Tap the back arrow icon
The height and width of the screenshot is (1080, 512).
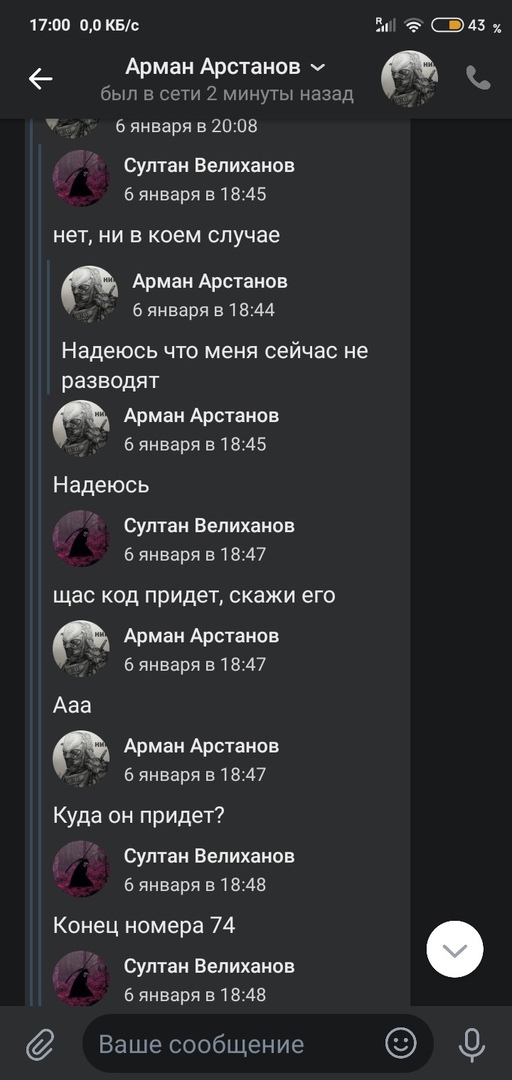40,79
